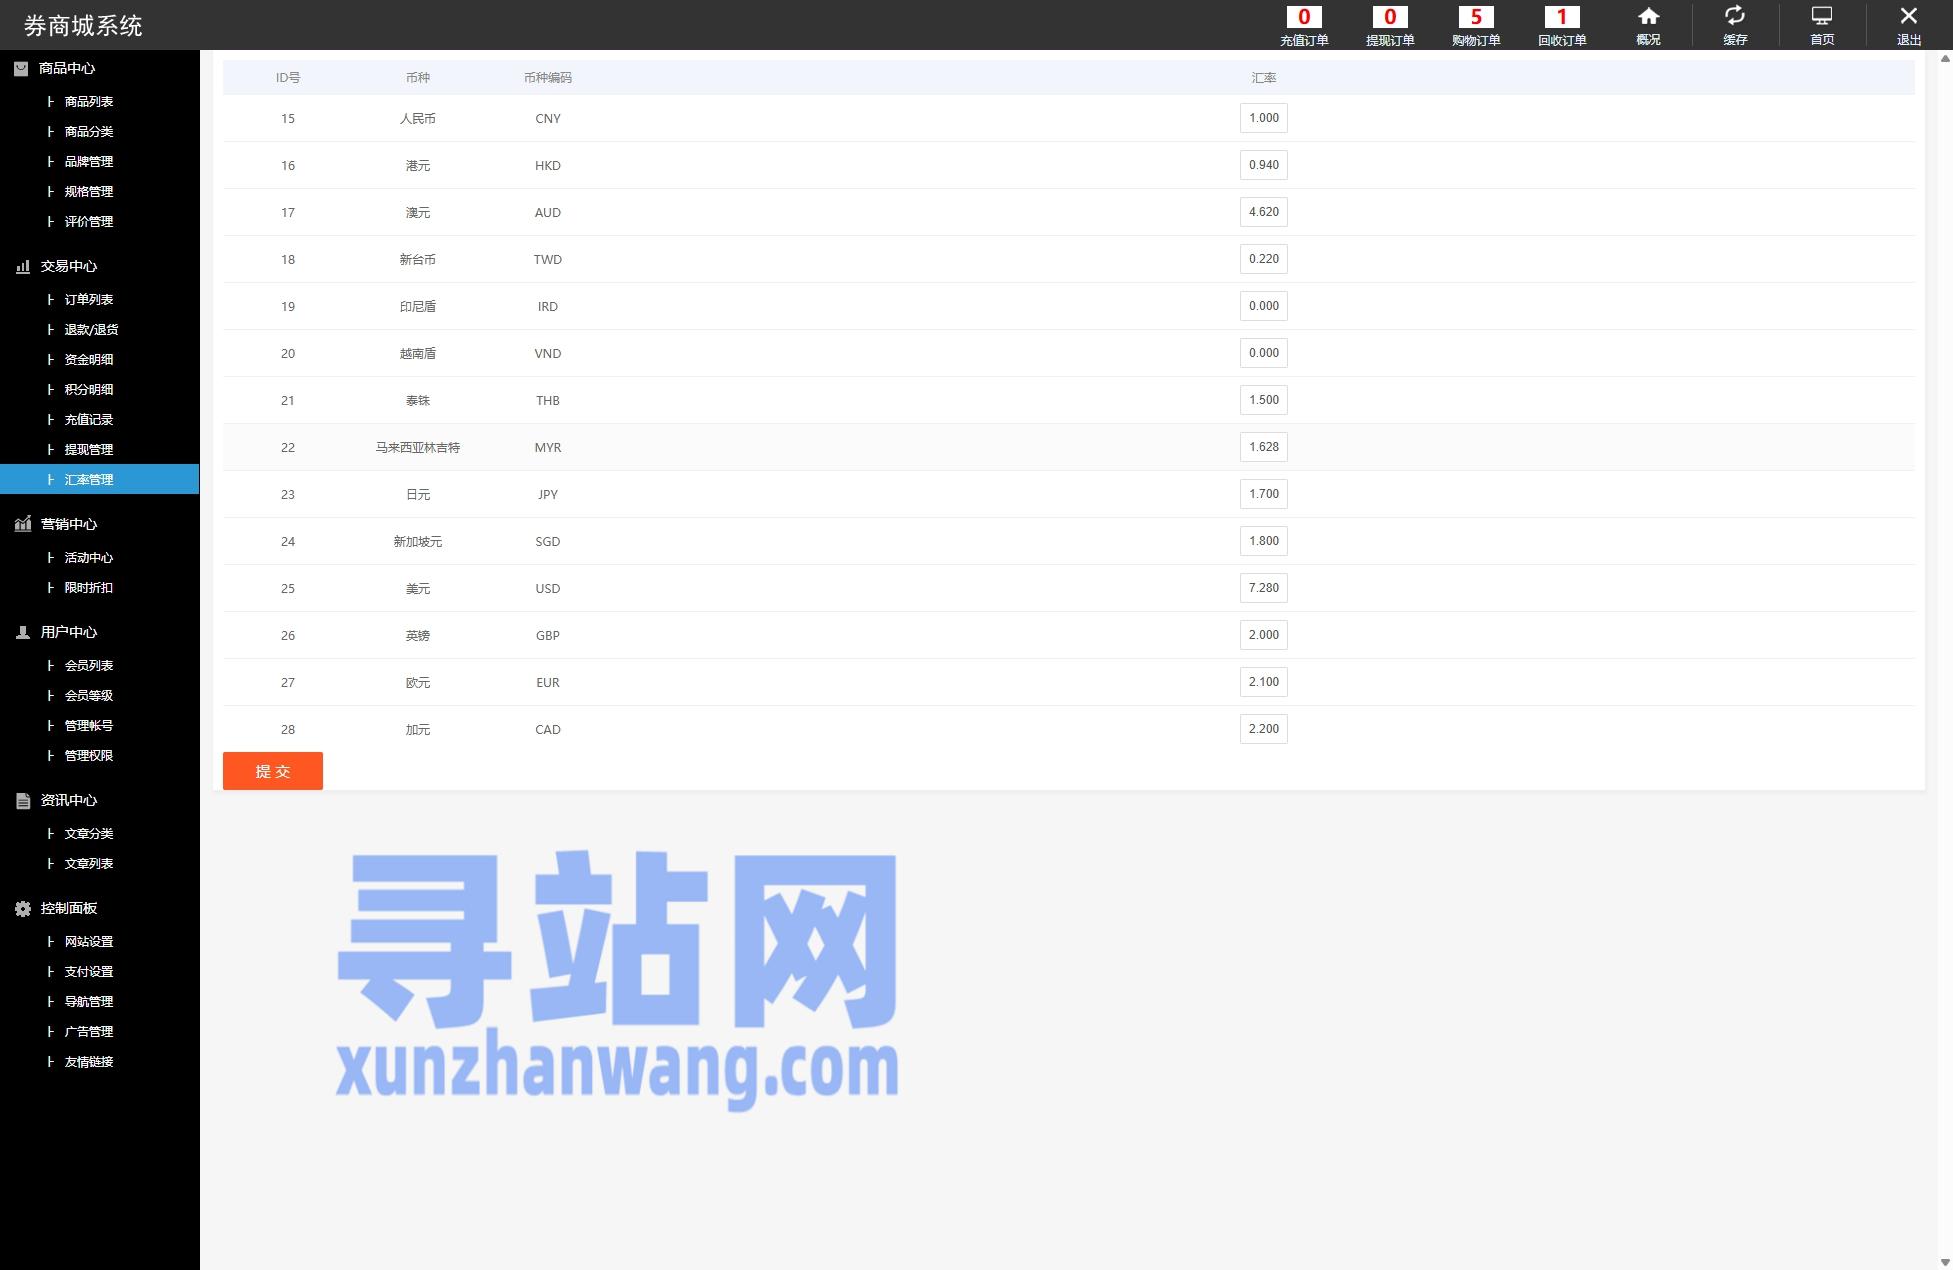Focus the SGD exchange rate field

1264,541
